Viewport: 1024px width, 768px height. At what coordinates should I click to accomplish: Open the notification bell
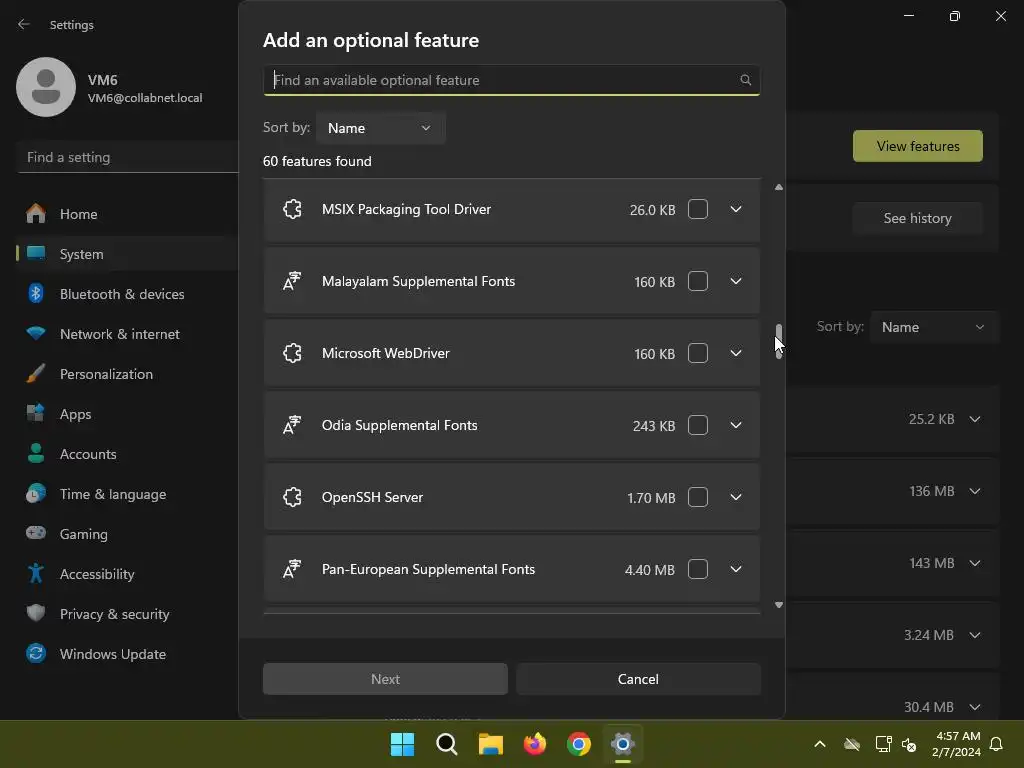(x=996, y=744)
